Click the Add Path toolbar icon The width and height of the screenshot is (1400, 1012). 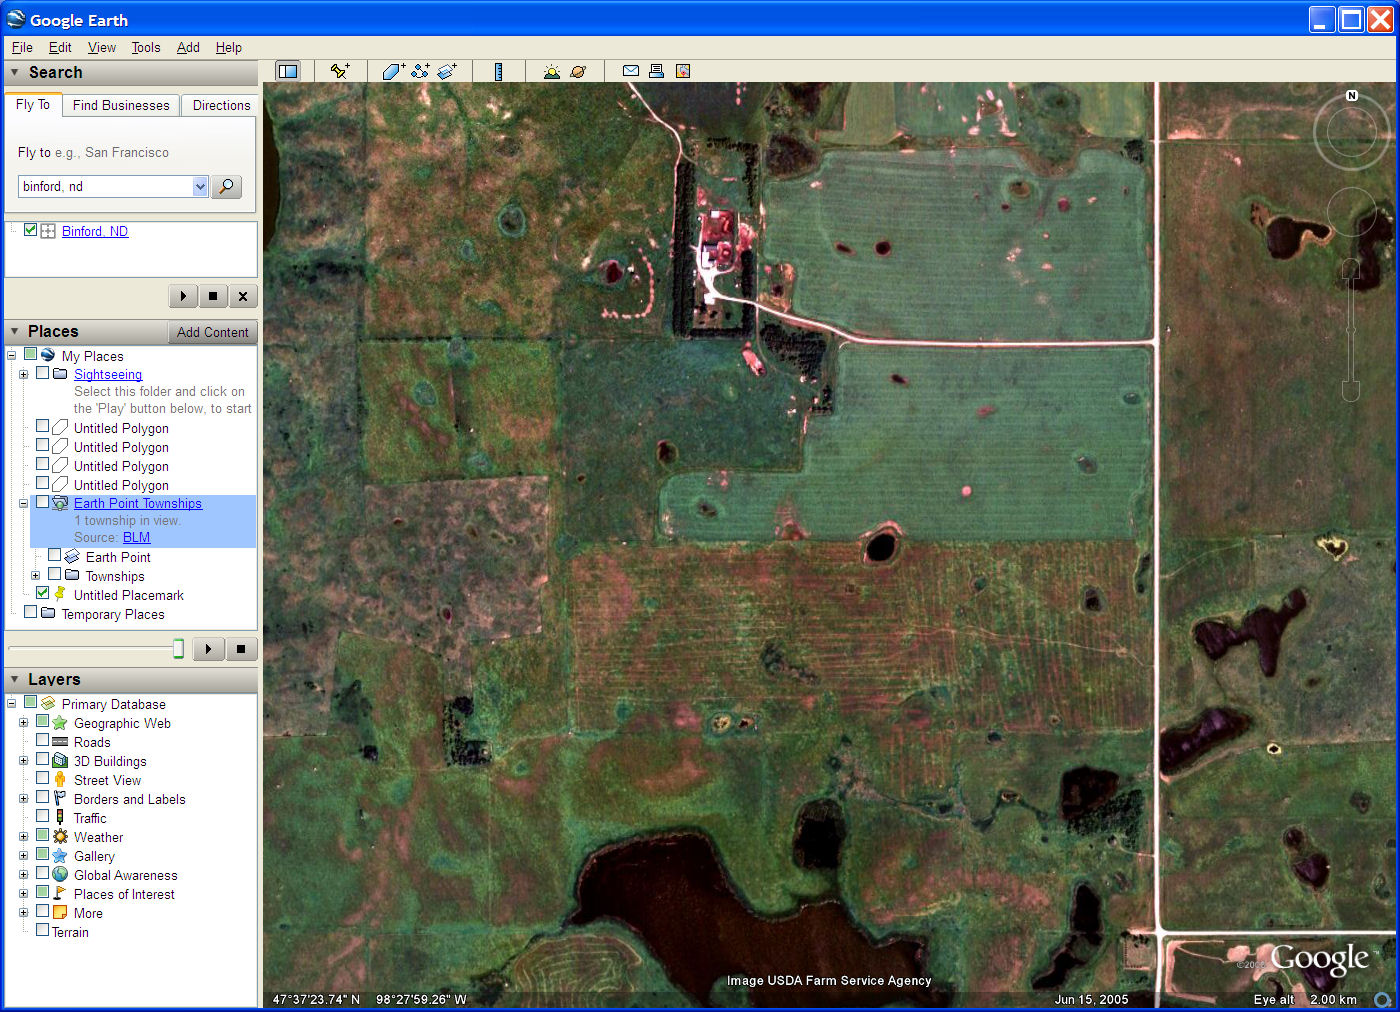click(x=420, y=71)
